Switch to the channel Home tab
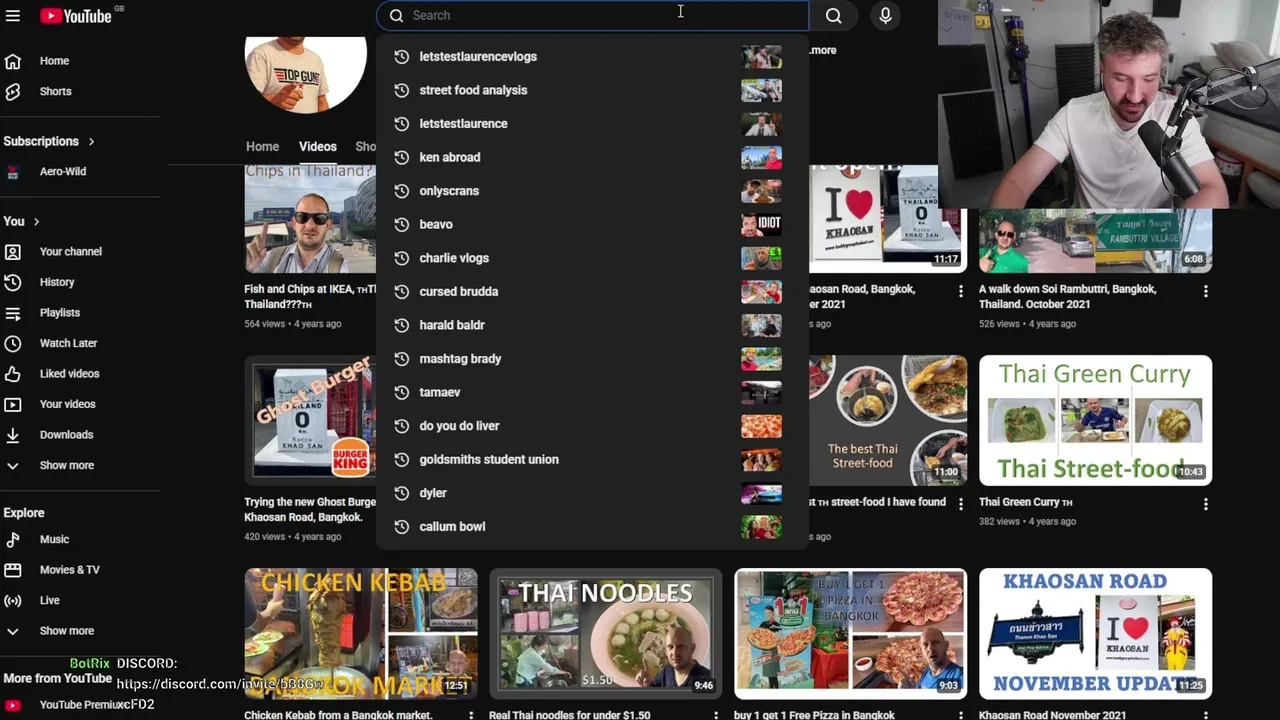This screenshot has height=720, width=1280. tap(262, 147)
